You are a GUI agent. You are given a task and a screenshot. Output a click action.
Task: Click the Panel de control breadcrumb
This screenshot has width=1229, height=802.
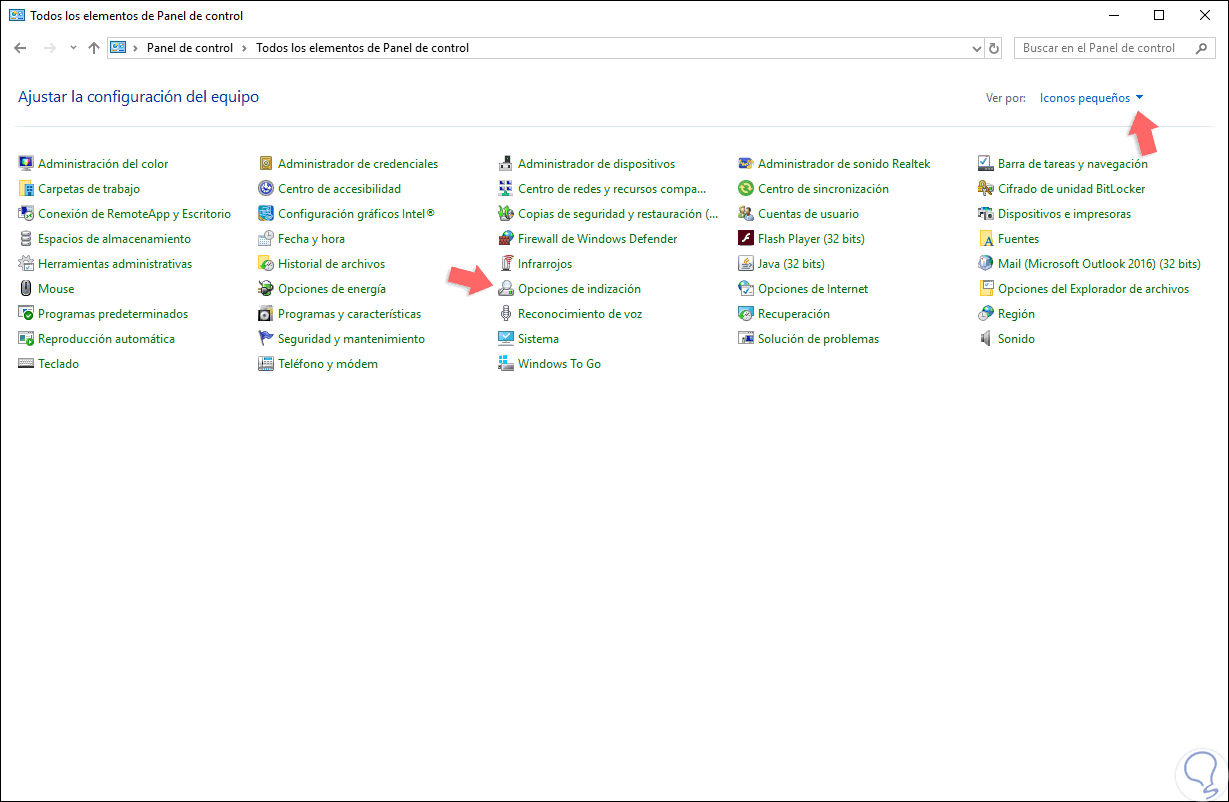(190, 48)
